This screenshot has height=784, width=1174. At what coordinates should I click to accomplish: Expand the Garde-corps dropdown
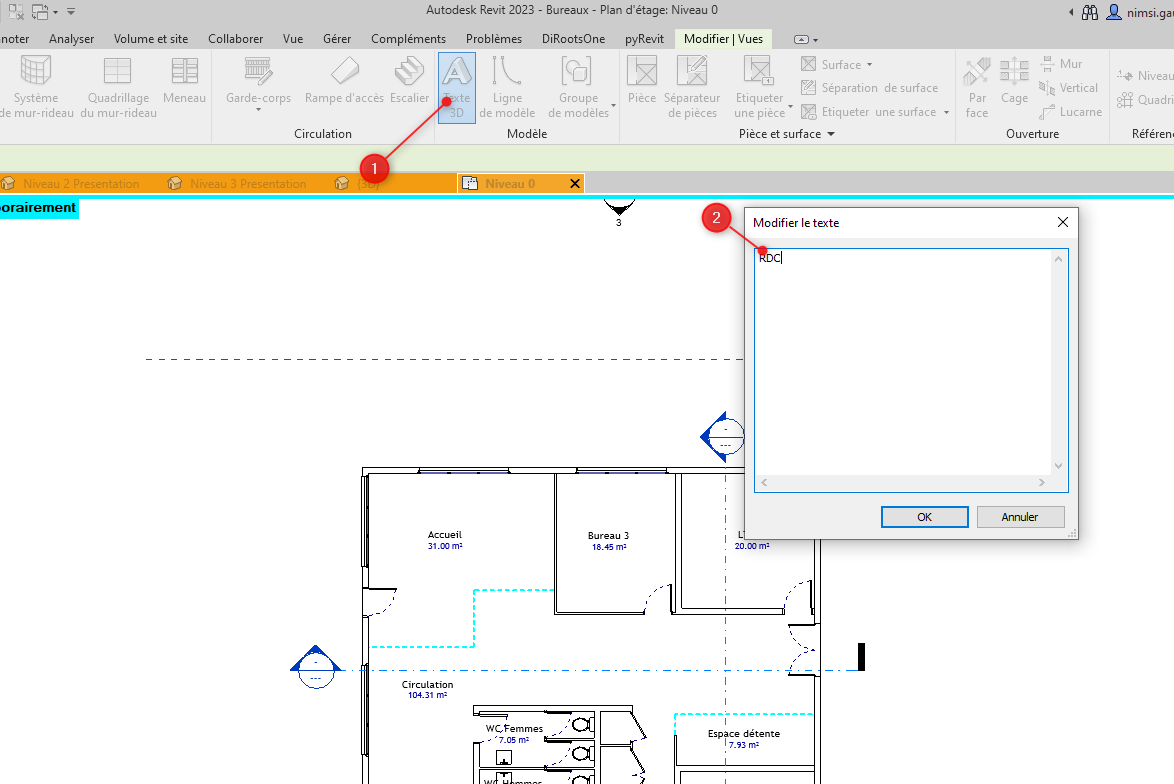click(x=258, y=109)
